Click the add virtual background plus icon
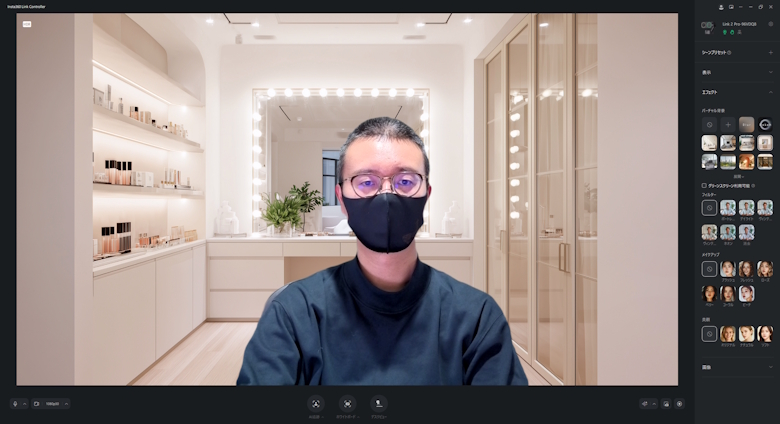 tap(728, 124)
